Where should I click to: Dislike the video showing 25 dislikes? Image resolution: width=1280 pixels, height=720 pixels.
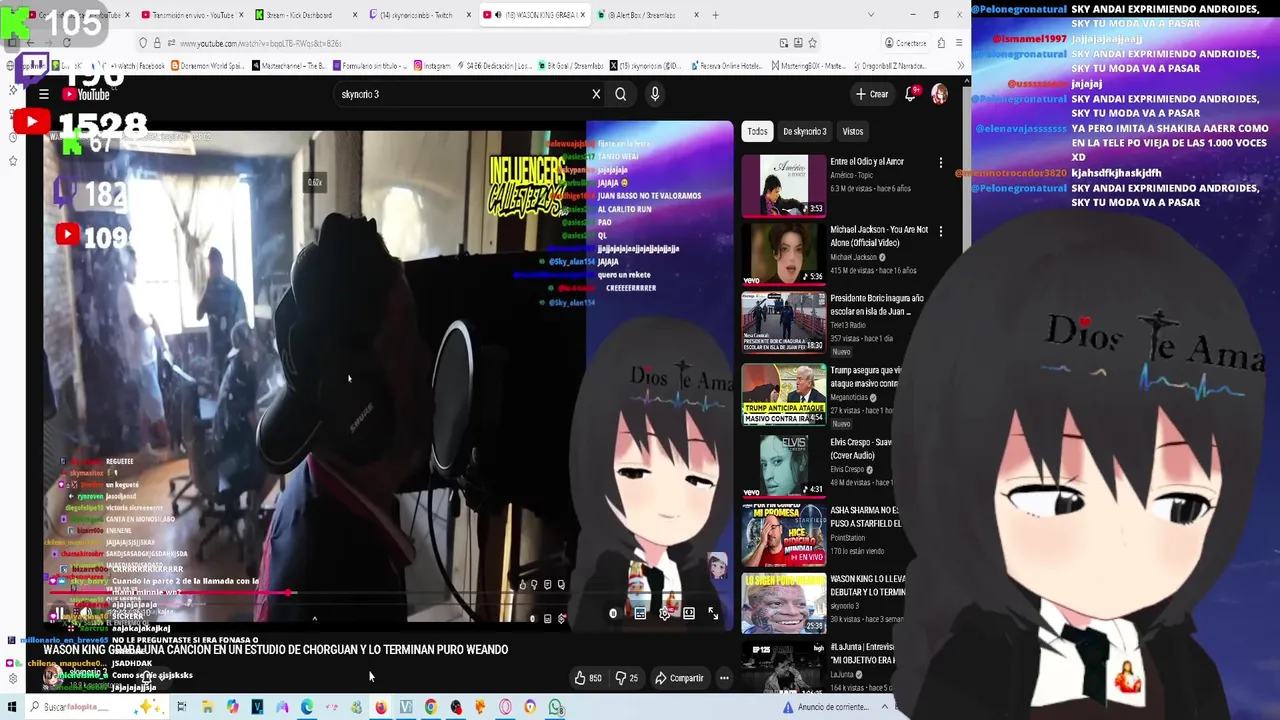coord(627,678)
